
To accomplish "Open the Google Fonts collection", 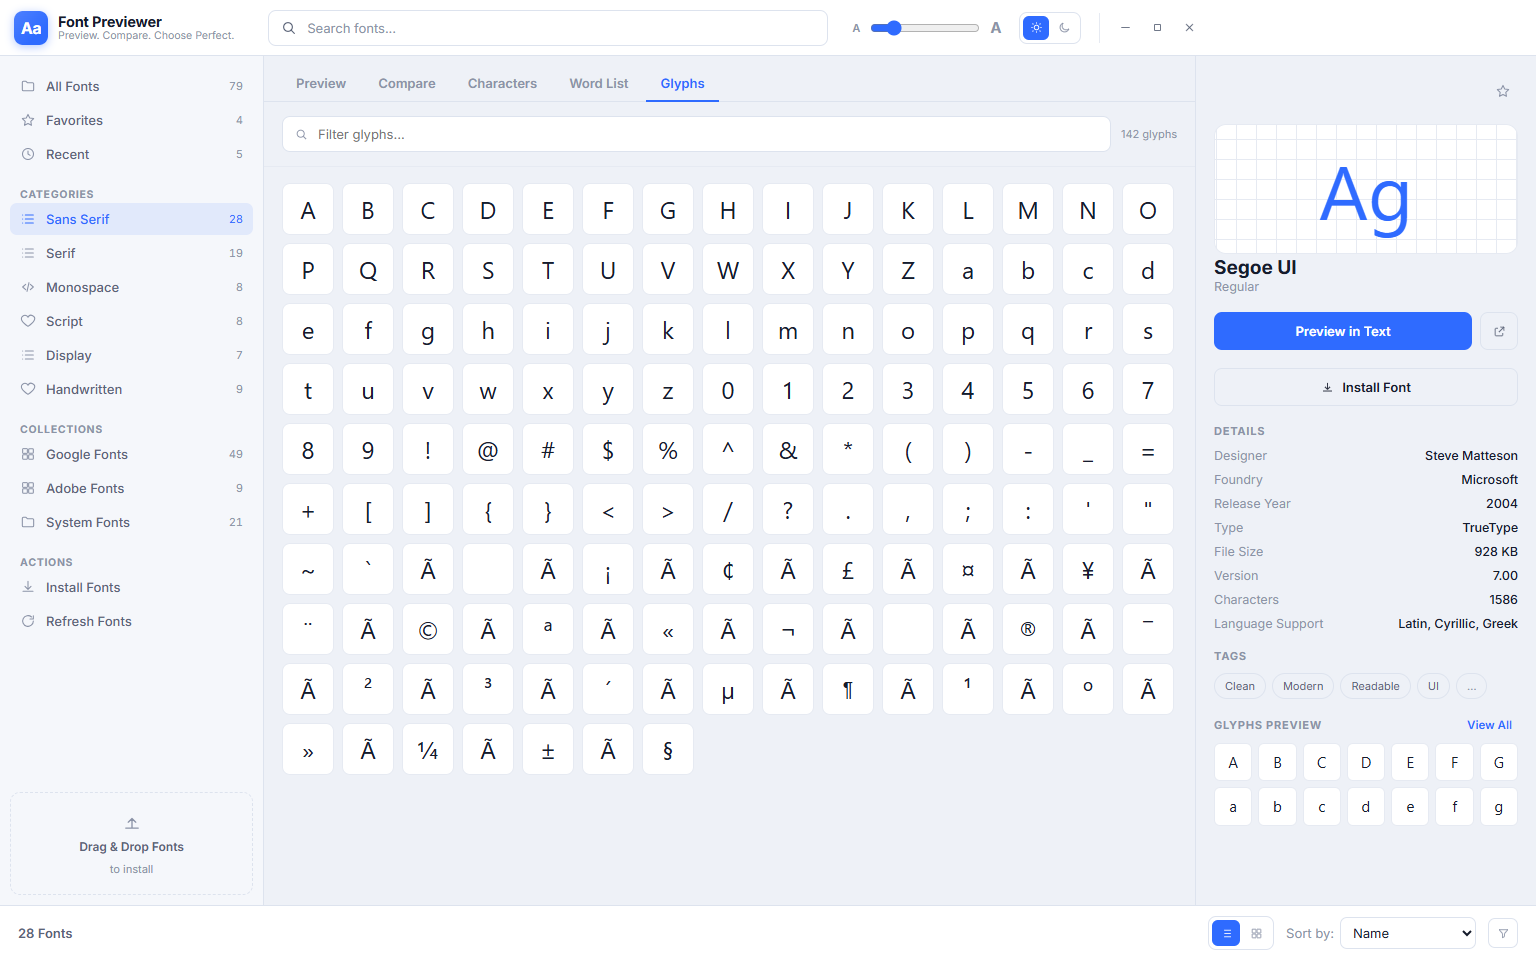I will click(131, 454).
